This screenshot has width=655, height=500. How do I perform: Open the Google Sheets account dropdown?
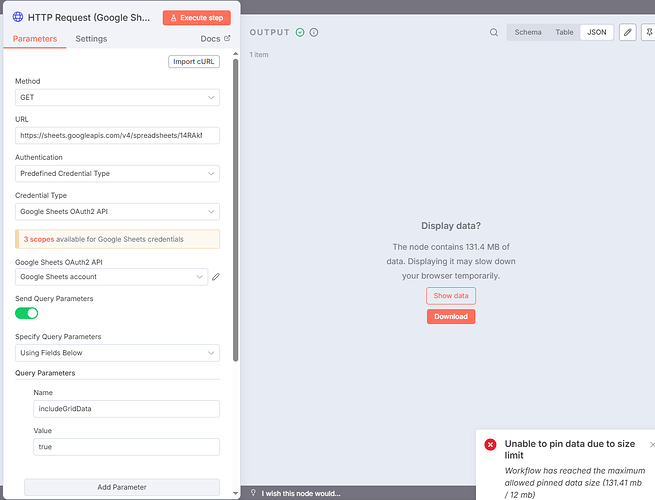click(x=112, y=277)
